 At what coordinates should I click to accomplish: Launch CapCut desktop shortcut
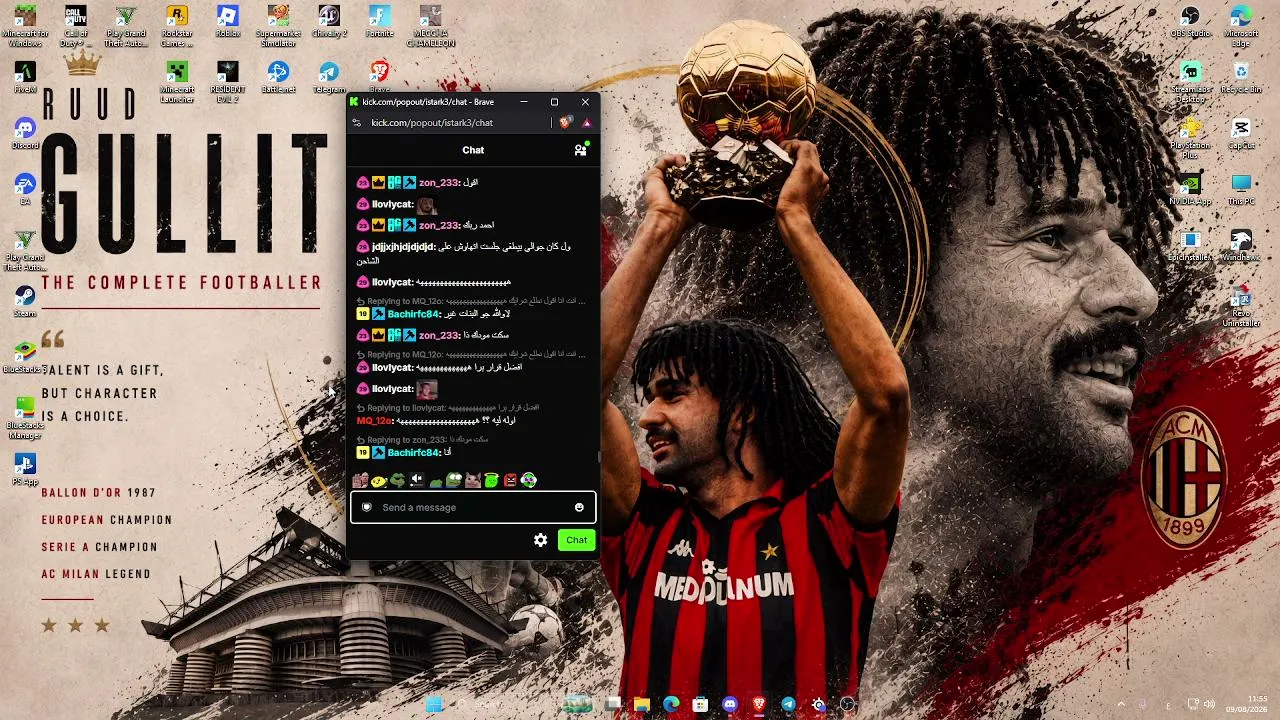pyautogui.click(x=1241, y=133)
